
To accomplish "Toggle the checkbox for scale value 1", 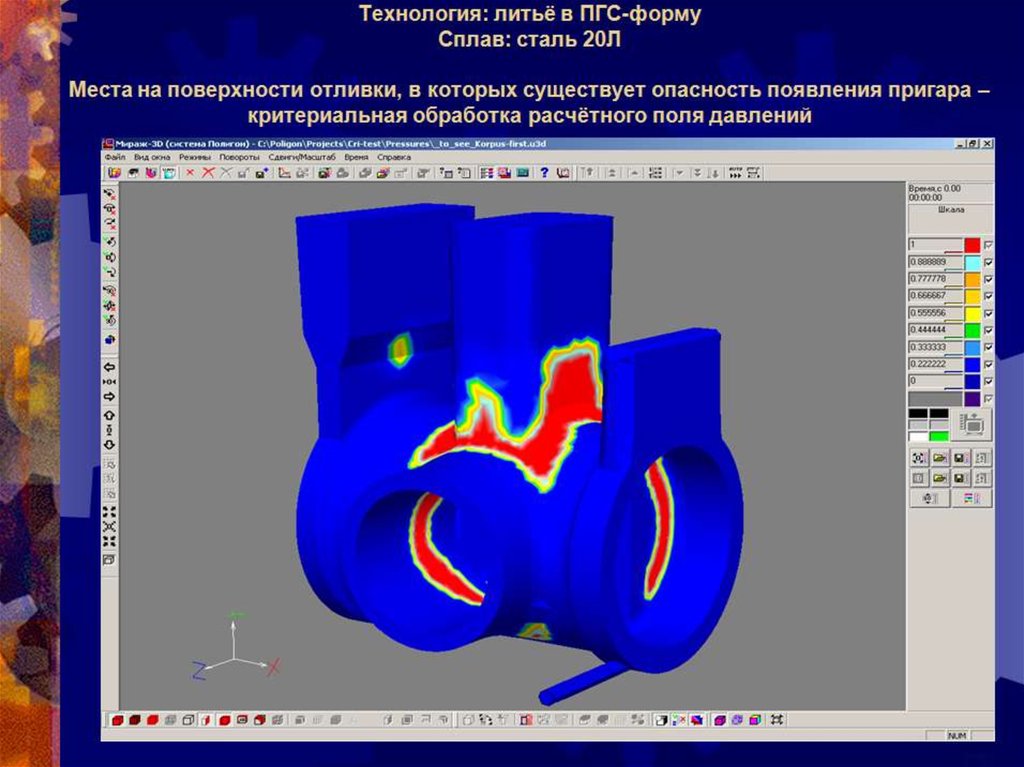I will [x=988, y=245].
